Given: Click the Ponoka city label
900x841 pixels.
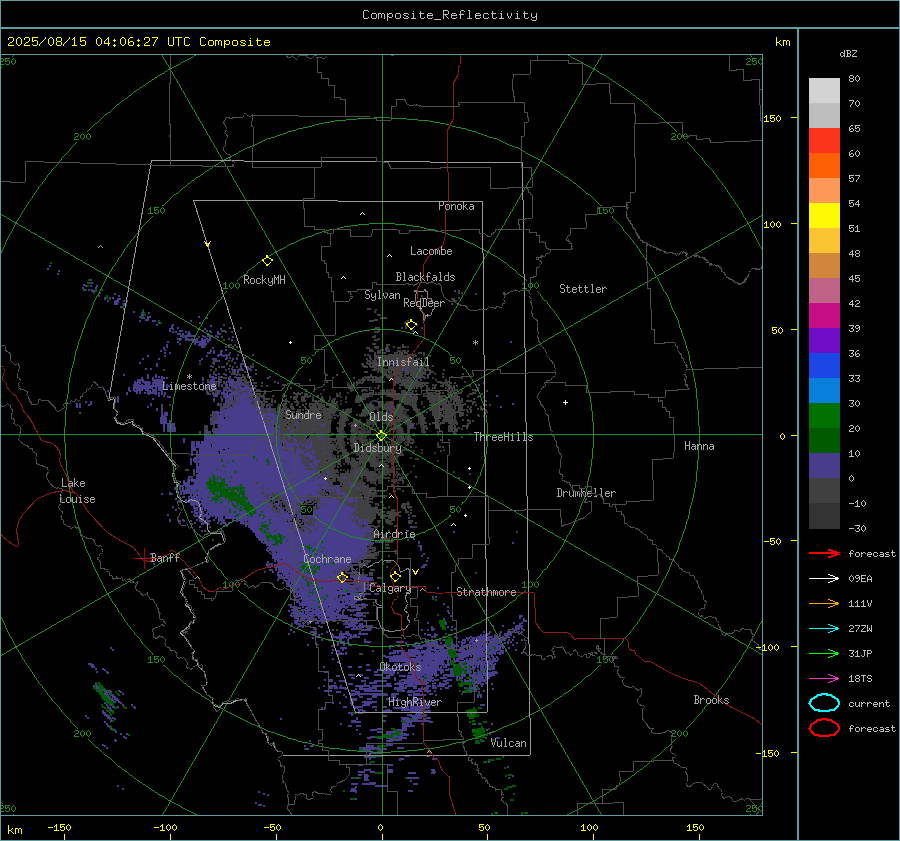Looking at the screenshot, I should pos(456,206).
